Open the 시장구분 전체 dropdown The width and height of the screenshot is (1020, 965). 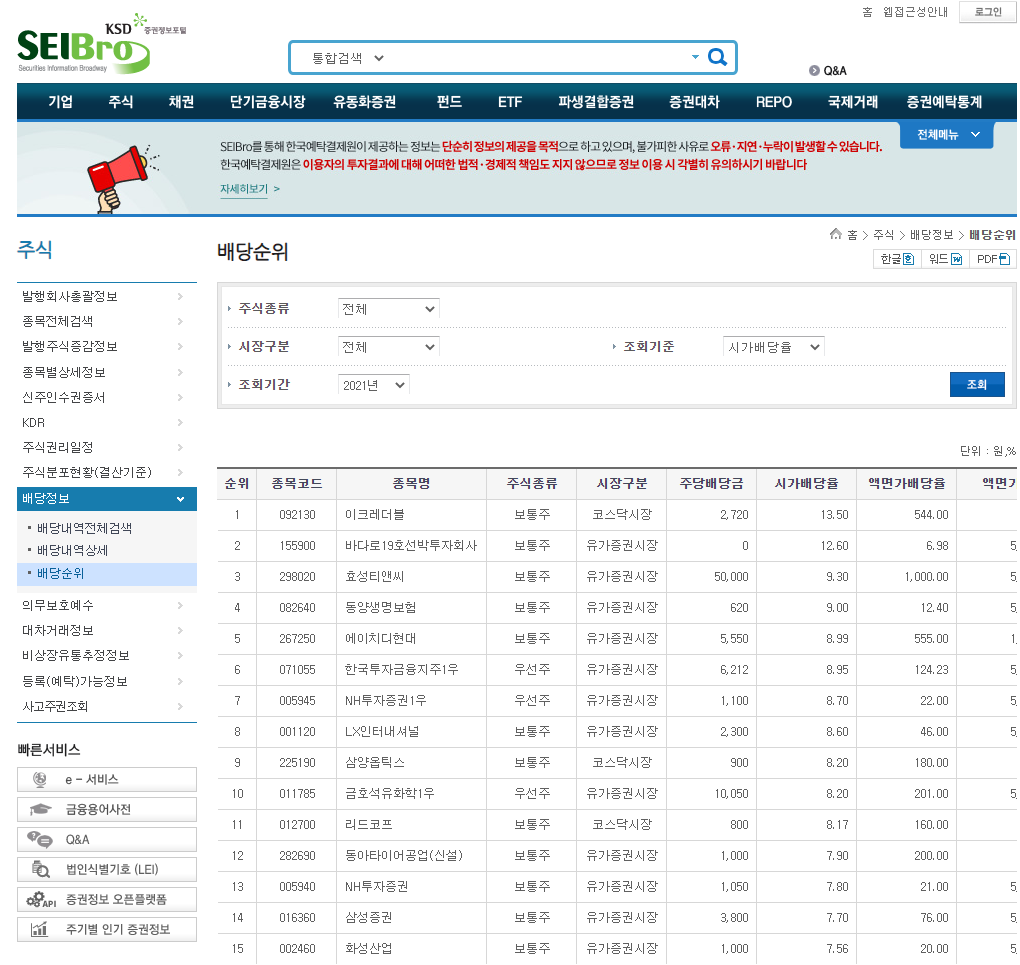point(388,347)
